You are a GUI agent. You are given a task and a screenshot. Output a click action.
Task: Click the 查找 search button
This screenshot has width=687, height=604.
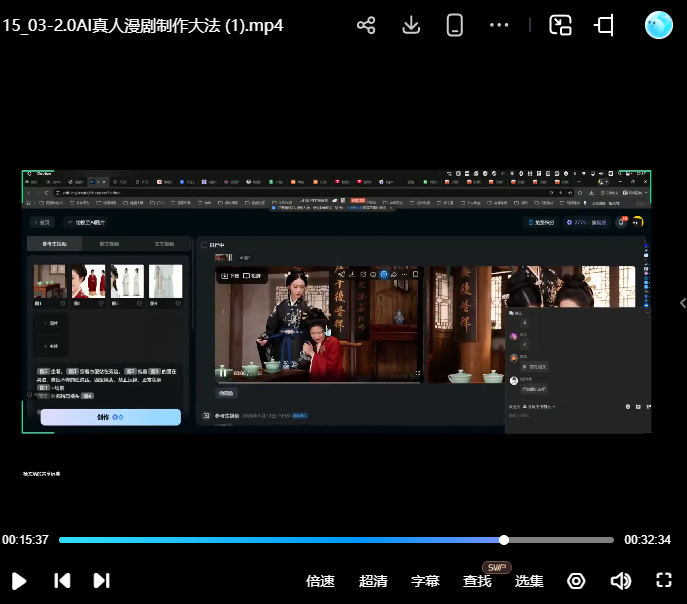477,581
